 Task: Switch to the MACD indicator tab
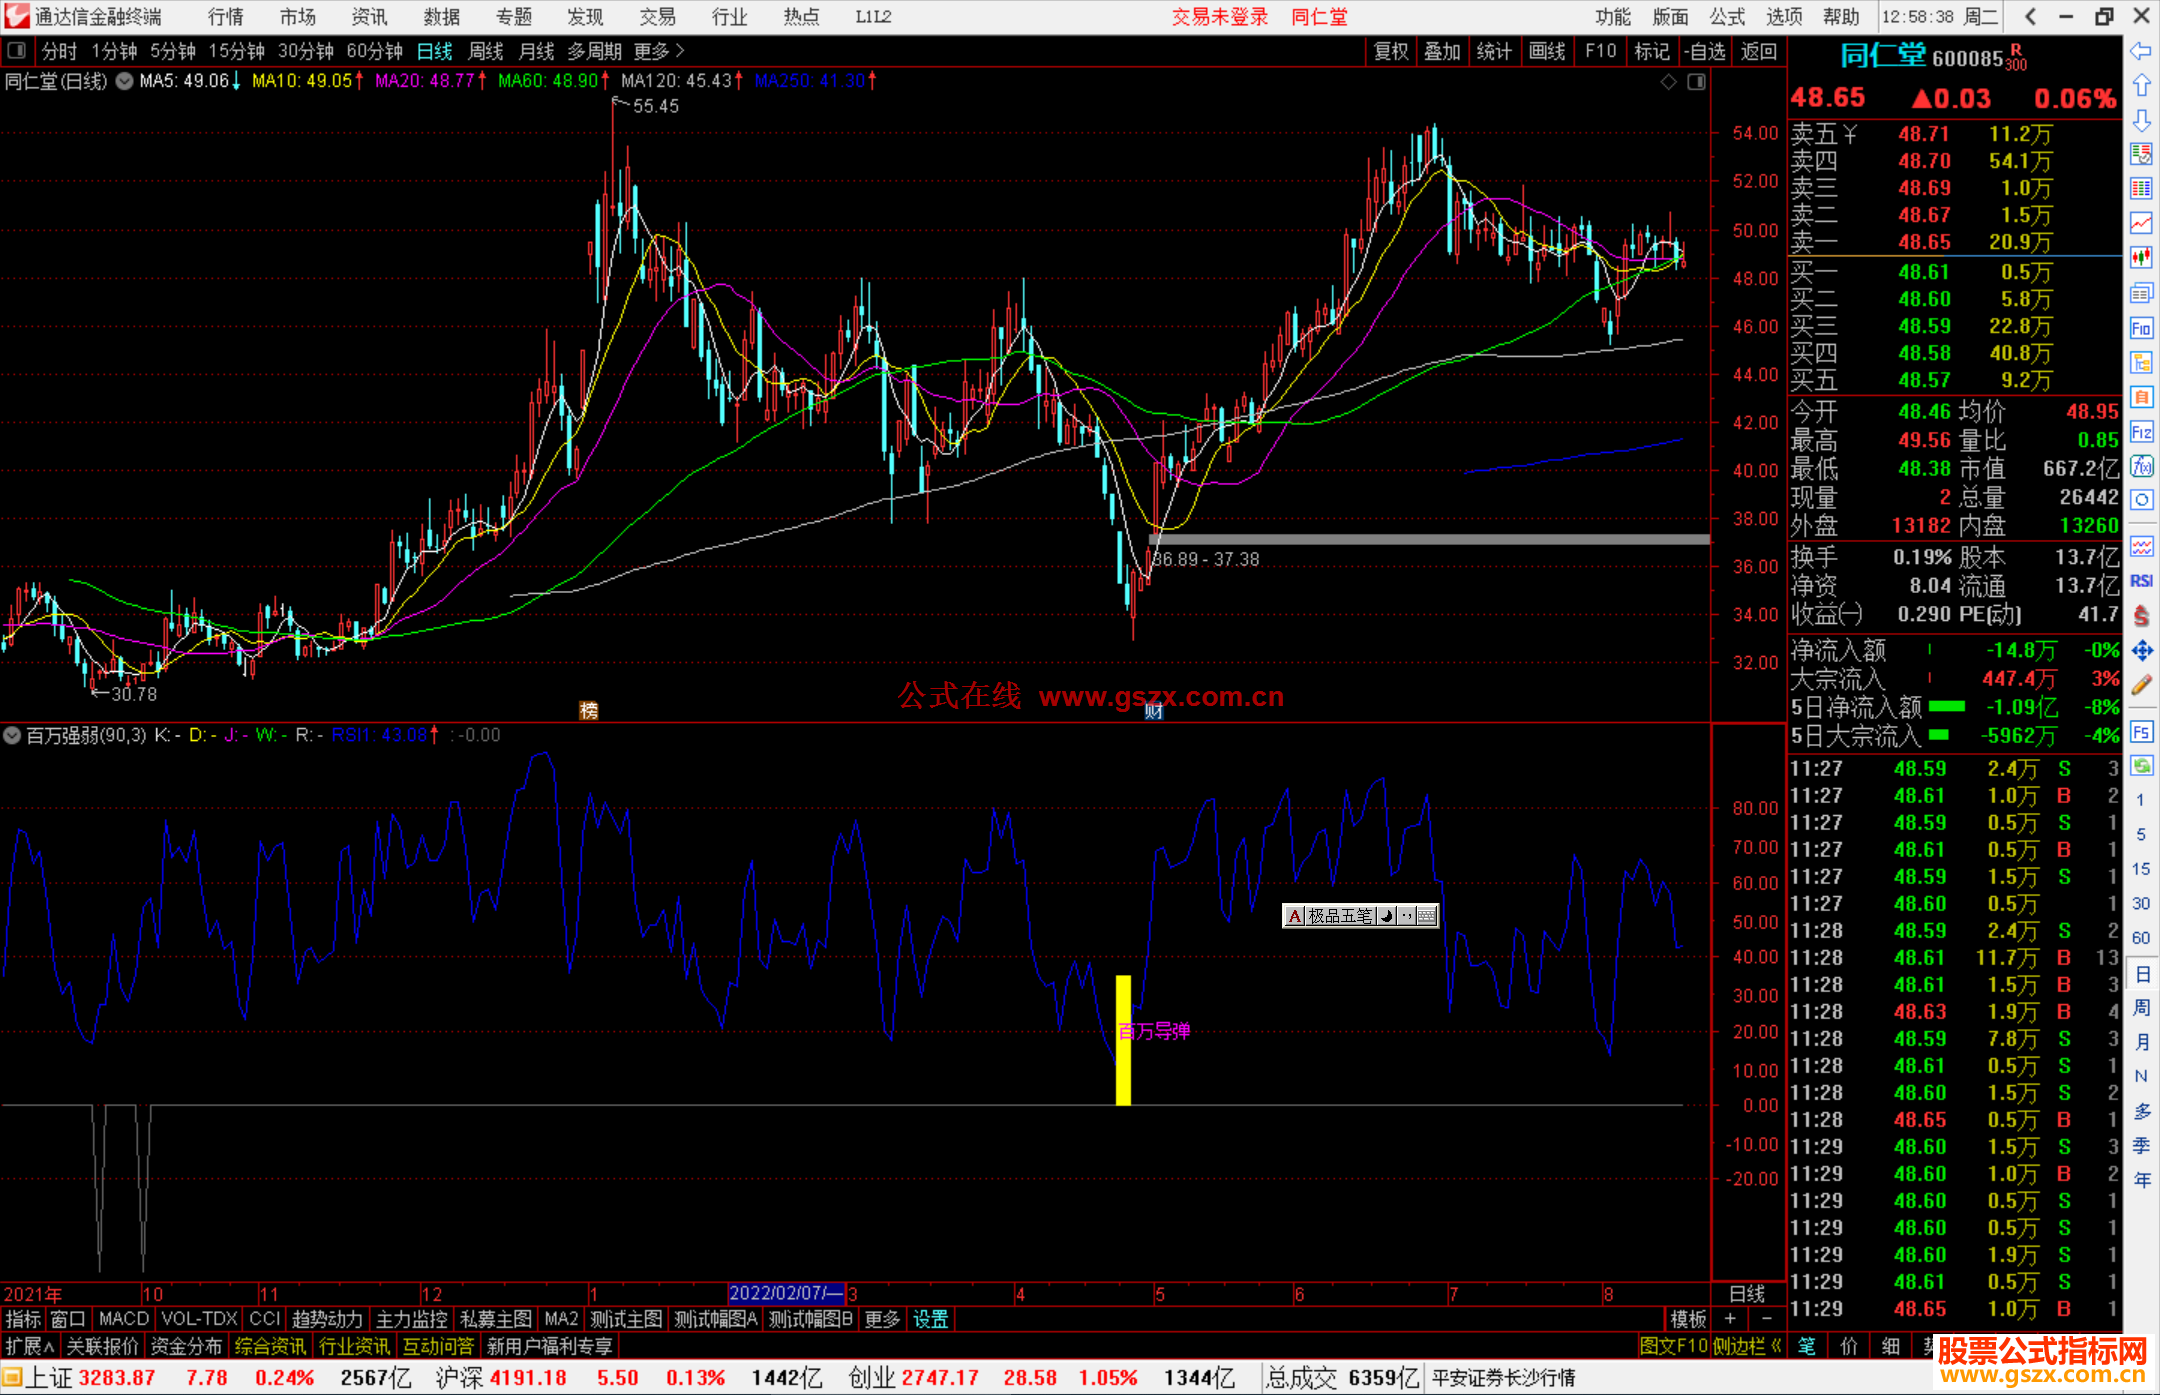(124, 1319)
